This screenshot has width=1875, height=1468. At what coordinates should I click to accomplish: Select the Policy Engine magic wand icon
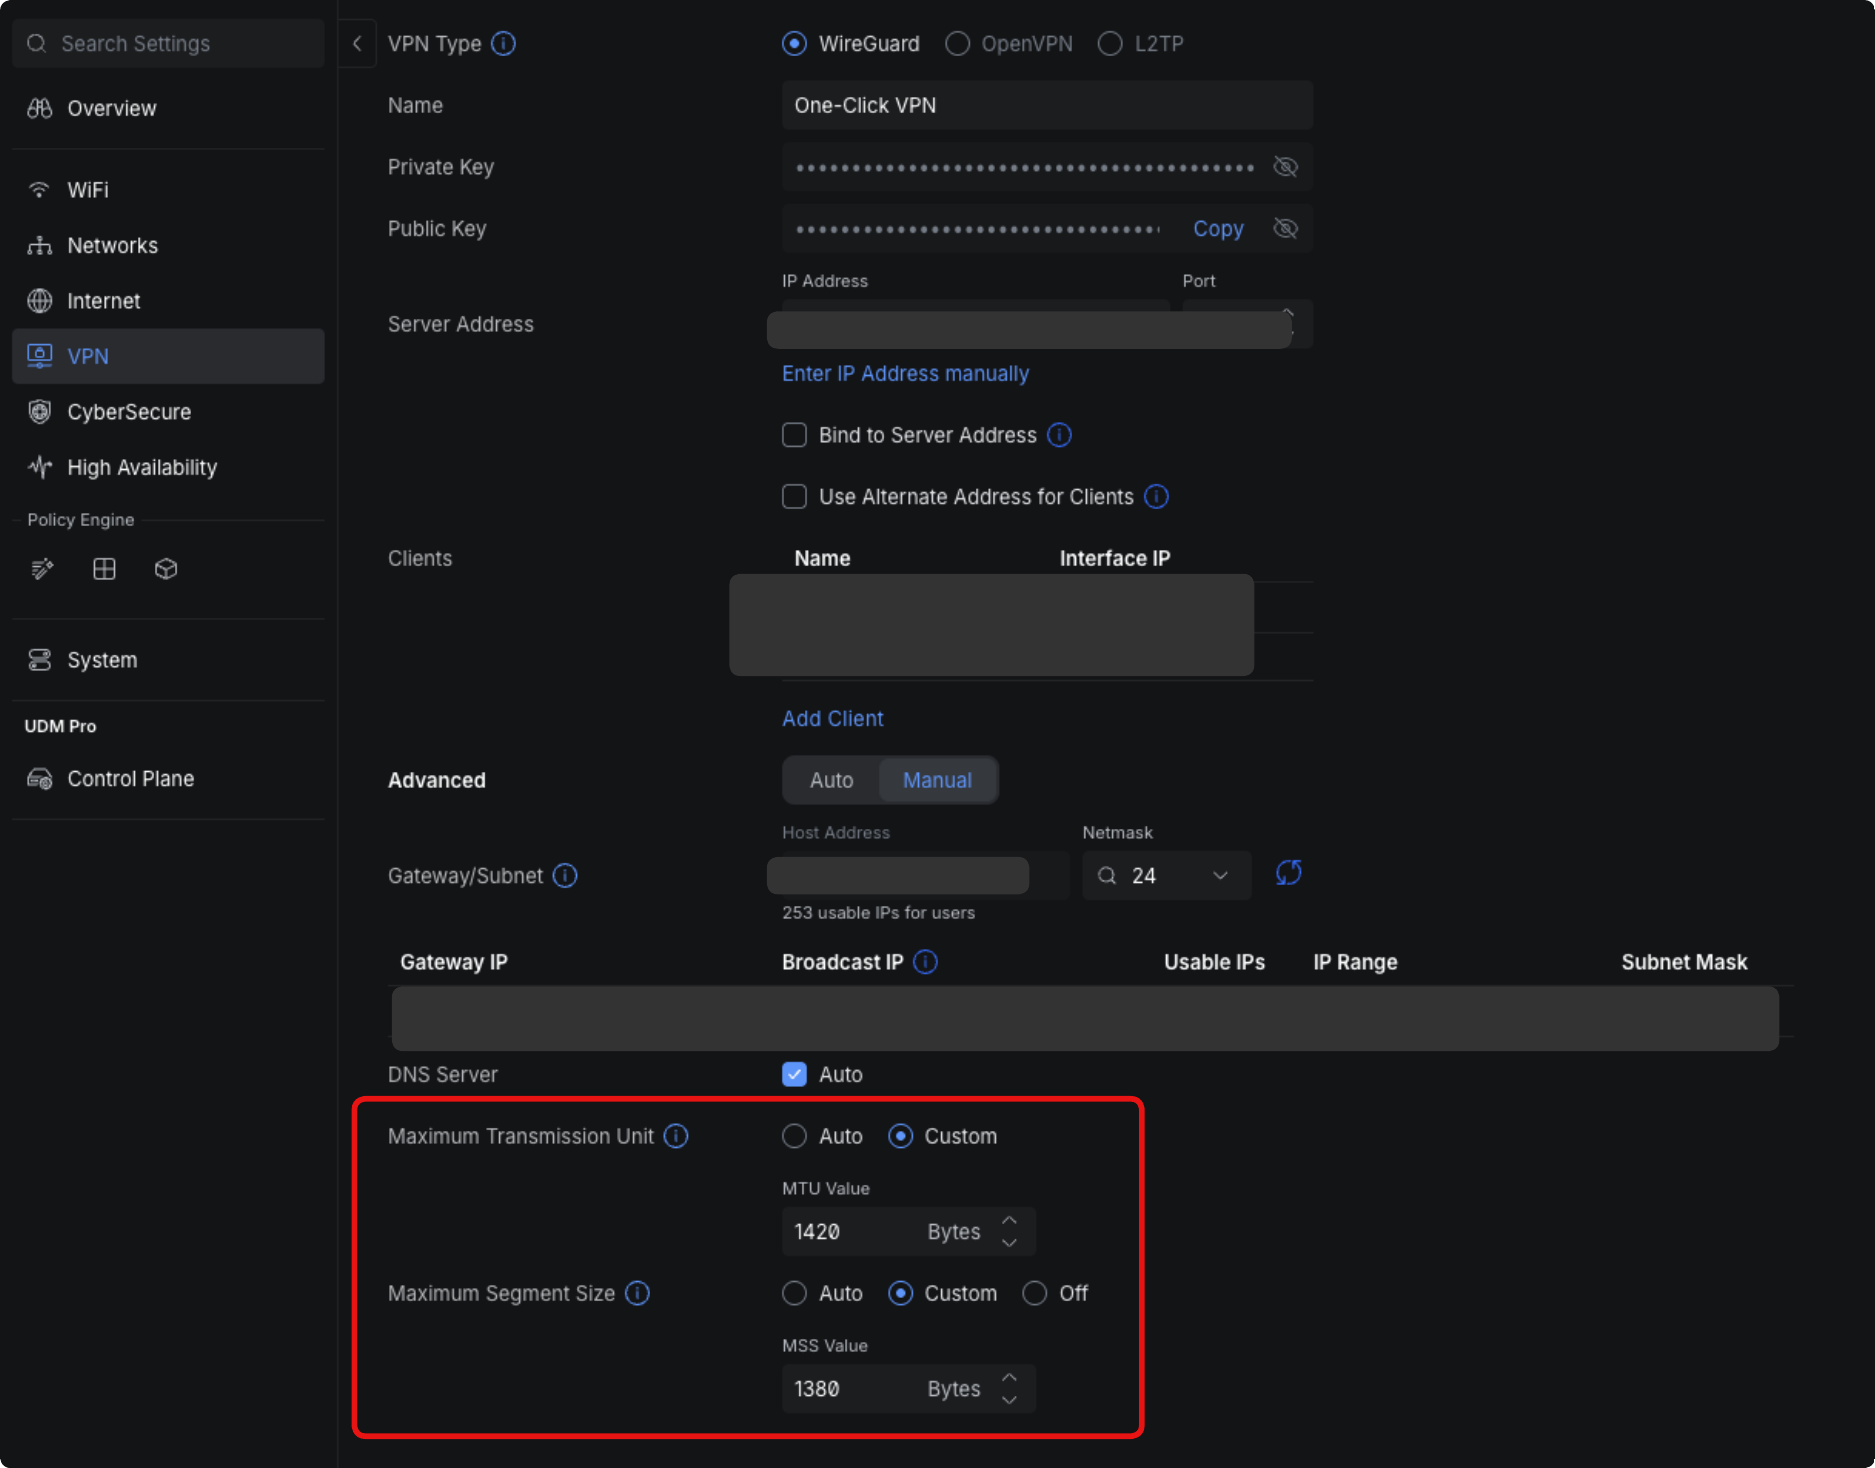click(41, 569)
